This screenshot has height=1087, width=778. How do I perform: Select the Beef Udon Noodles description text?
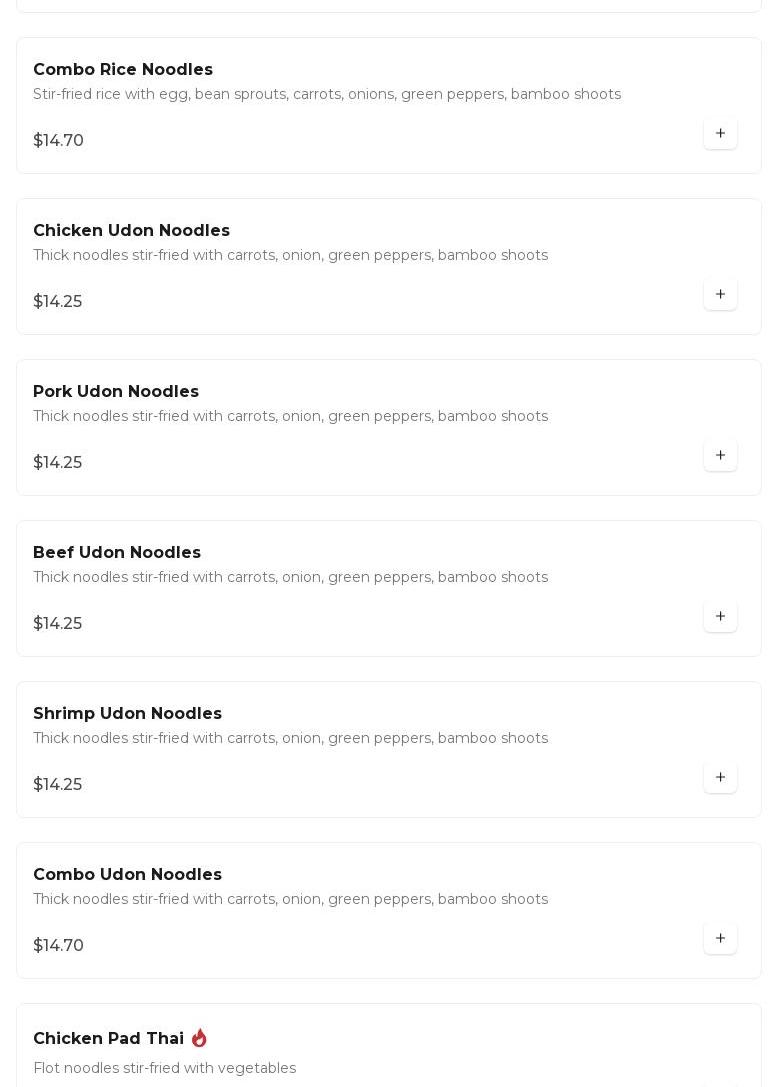pos(291,577)
